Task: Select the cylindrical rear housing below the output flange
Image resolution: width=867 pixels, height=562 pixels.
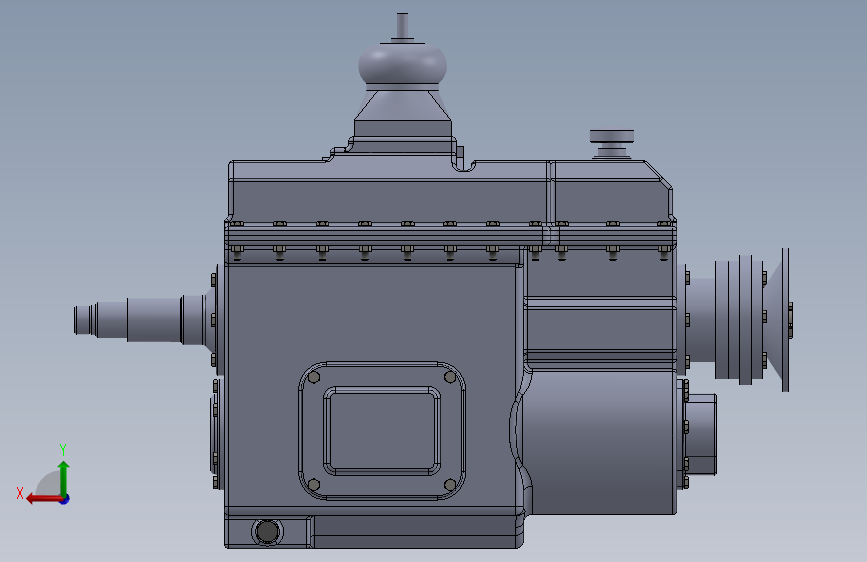Action: pyautogui.click(x=598, y=441)
